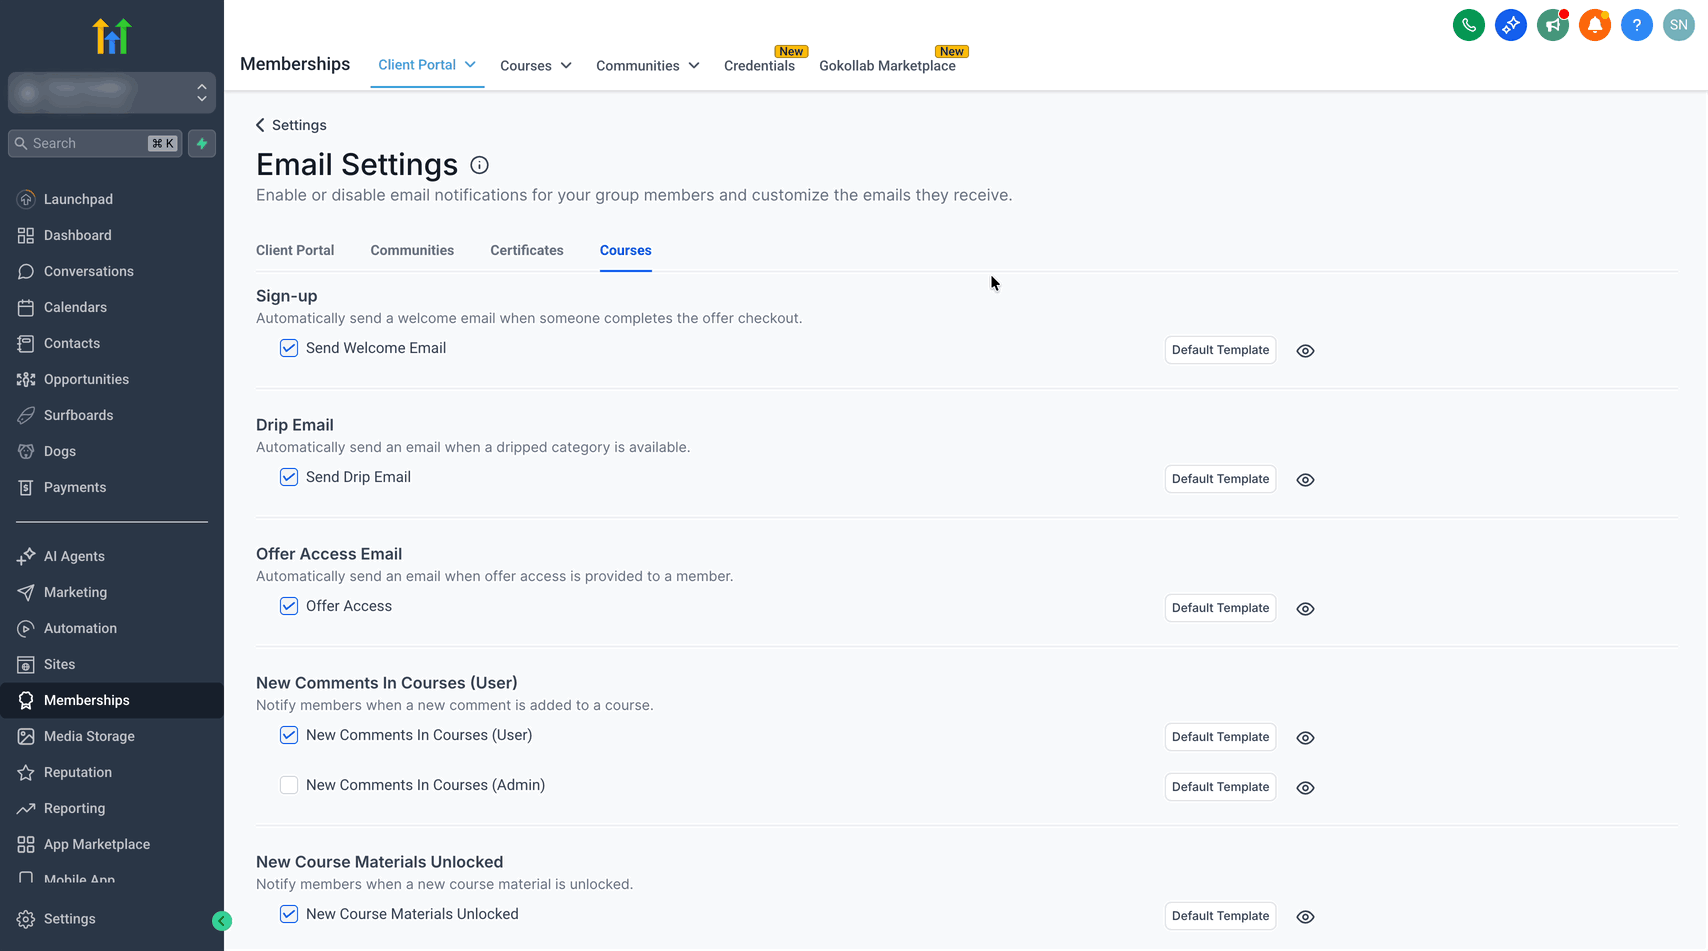The height and width of the screenshot is (951, 1708).
Task: Preview the Offer Access email template
Action: [1305, 609]
